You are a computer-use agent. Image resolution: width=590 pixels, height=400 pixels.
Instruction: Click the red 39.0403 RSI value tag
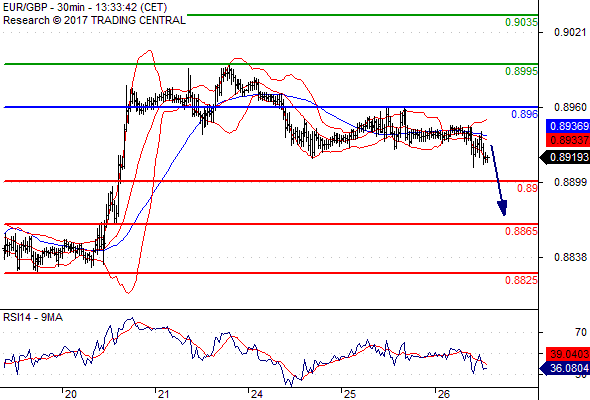point(568,354)
